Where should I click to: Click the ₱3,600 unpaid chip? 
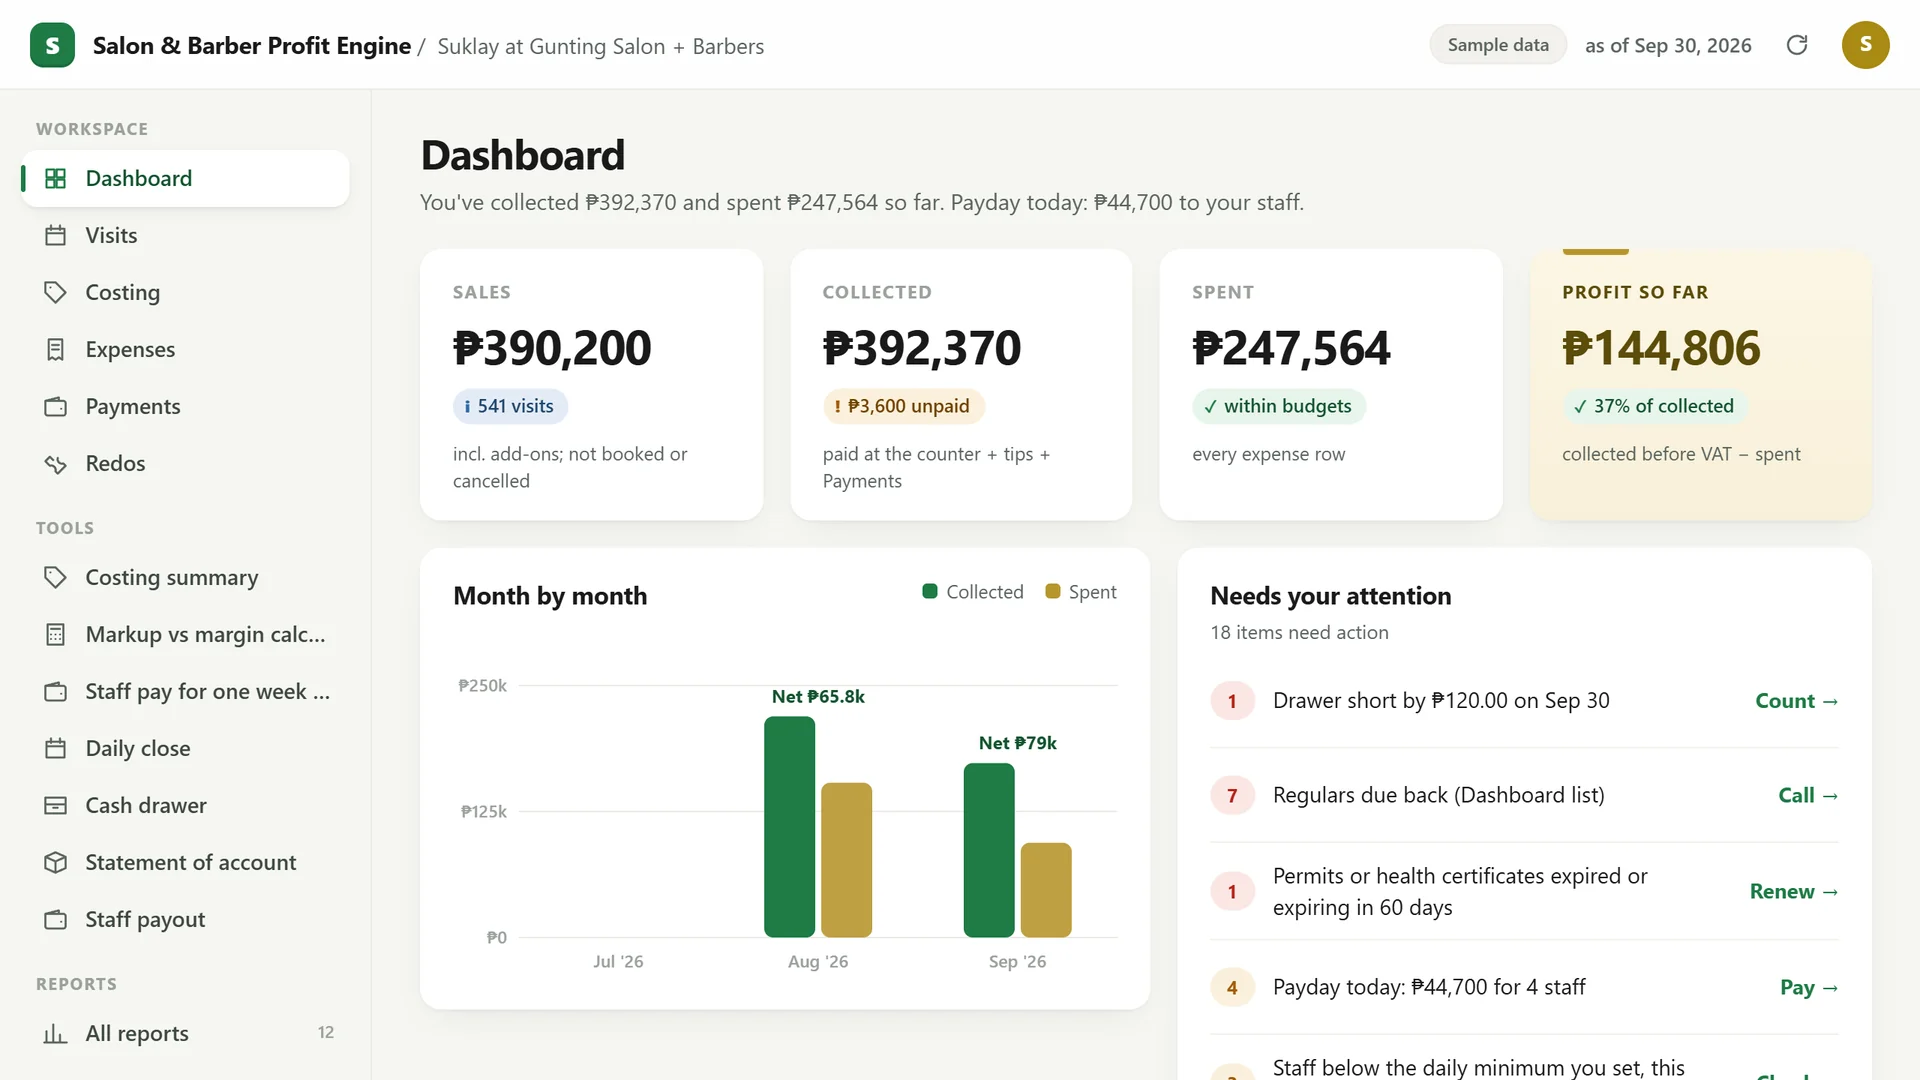[x=903, y=406]
